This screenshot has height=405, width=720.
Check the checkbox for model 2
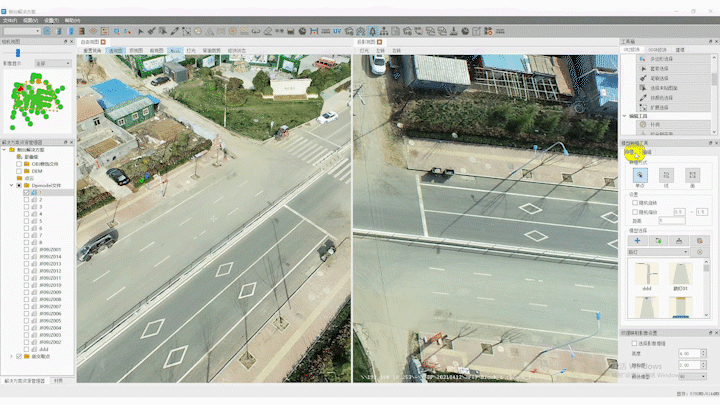pos(26,200)
